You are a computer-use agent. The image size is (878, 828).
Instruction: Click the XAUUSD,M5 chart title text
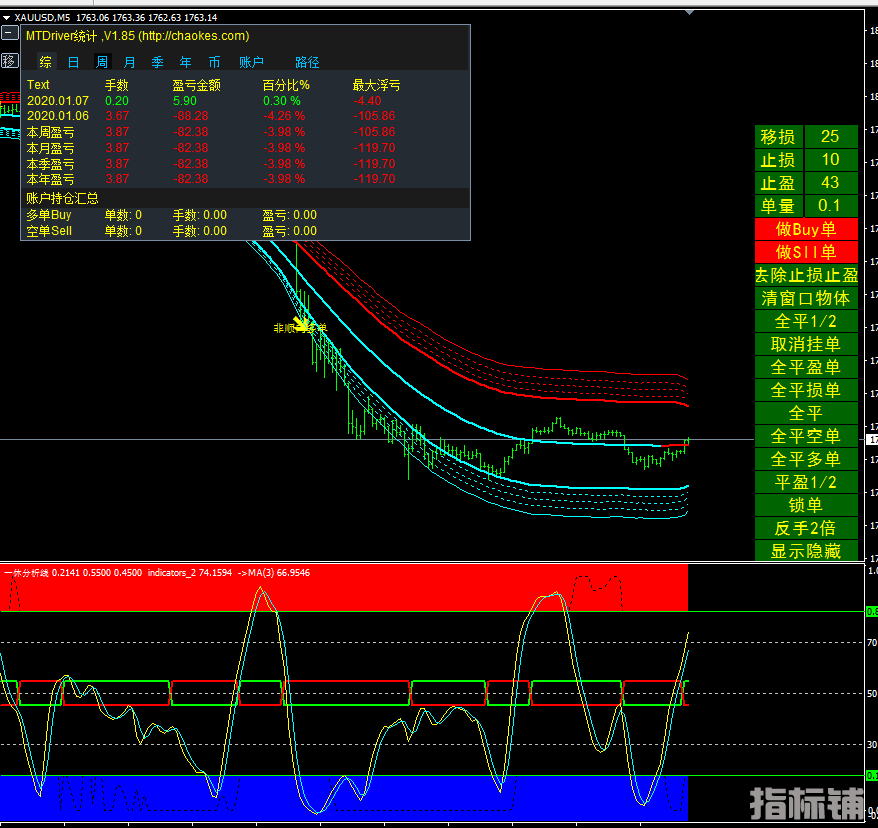point(42,18)
